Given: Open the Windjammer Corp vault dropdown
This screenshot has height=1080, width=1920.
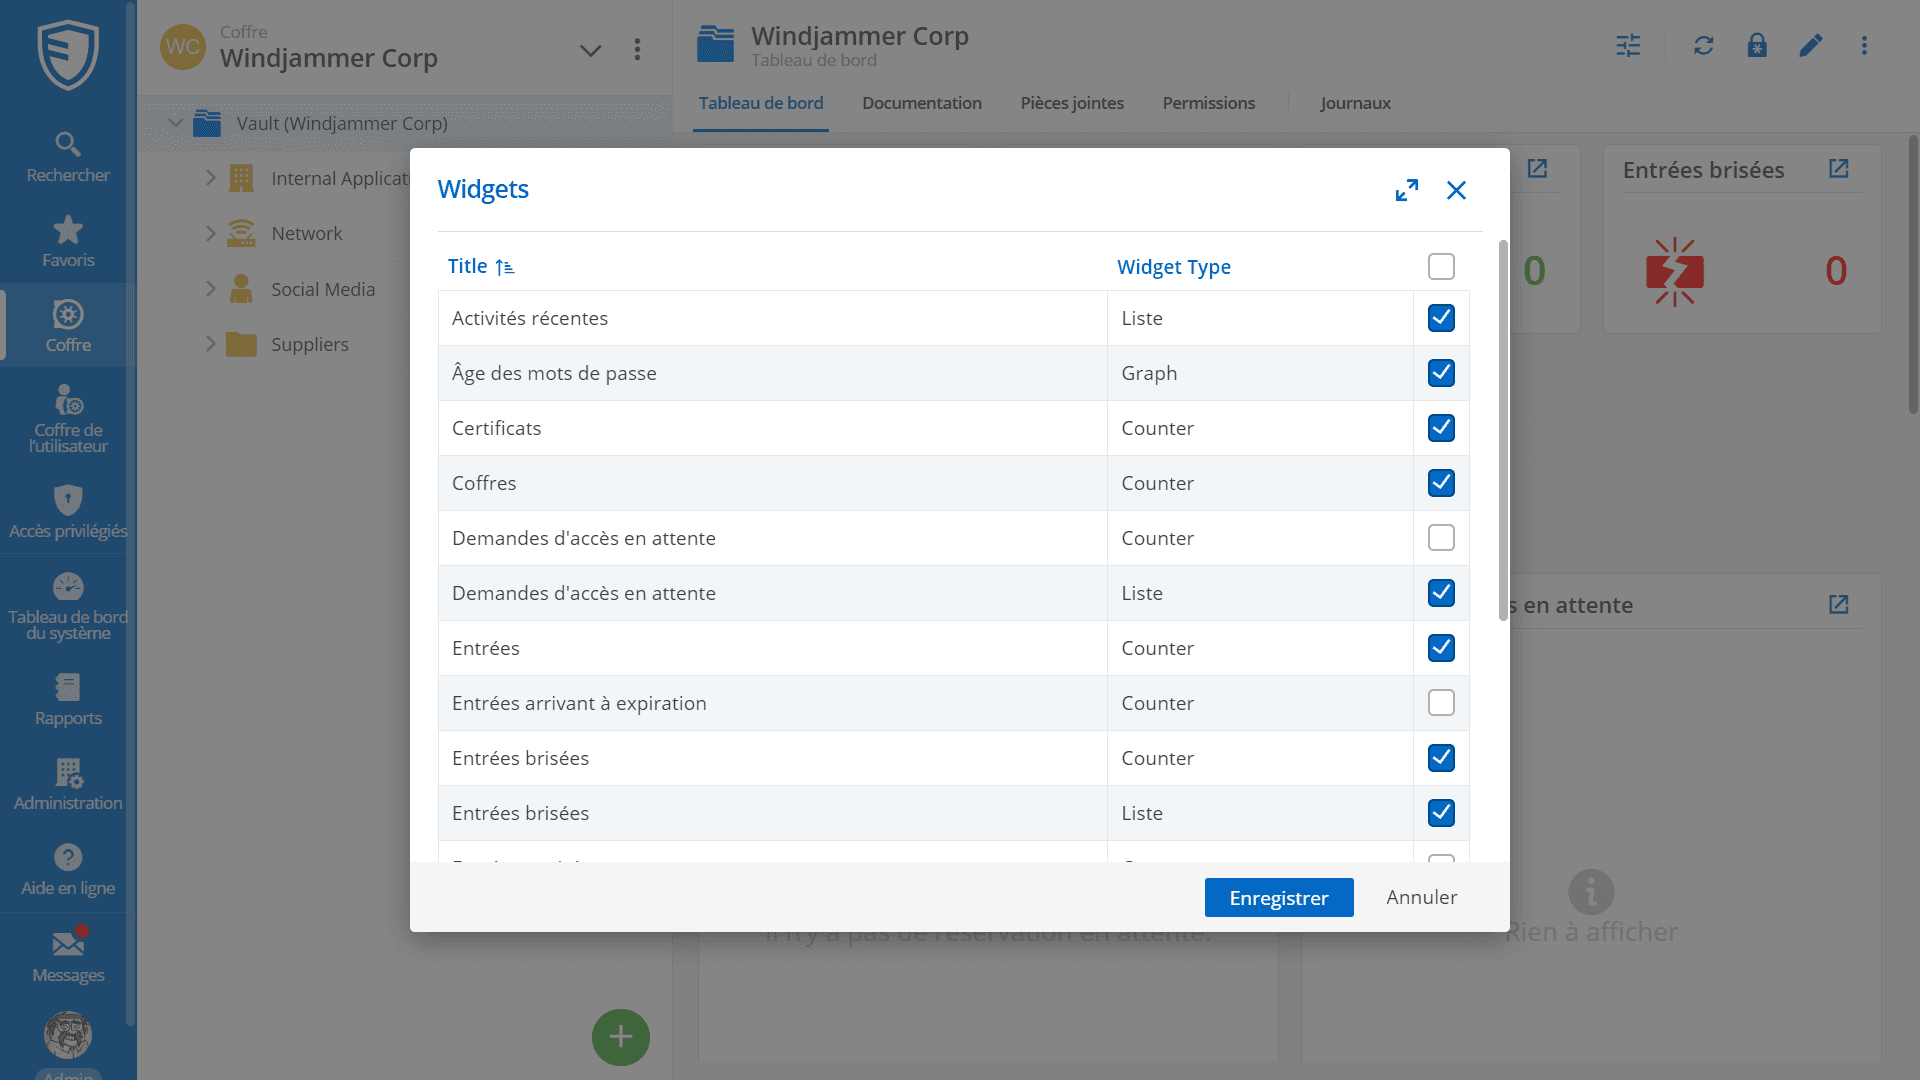Looking at the screenshot, I should click(591, 50).
